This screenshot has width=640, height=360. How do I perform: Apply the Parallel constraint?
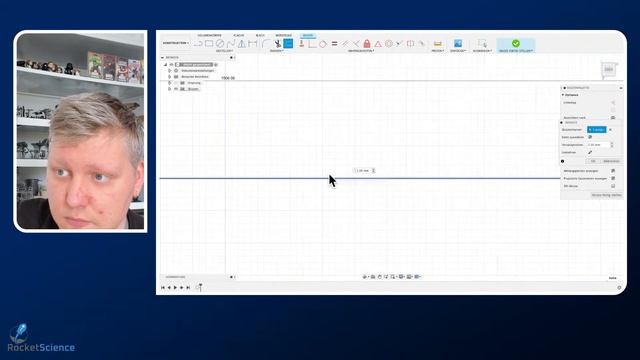coord(345,43)
